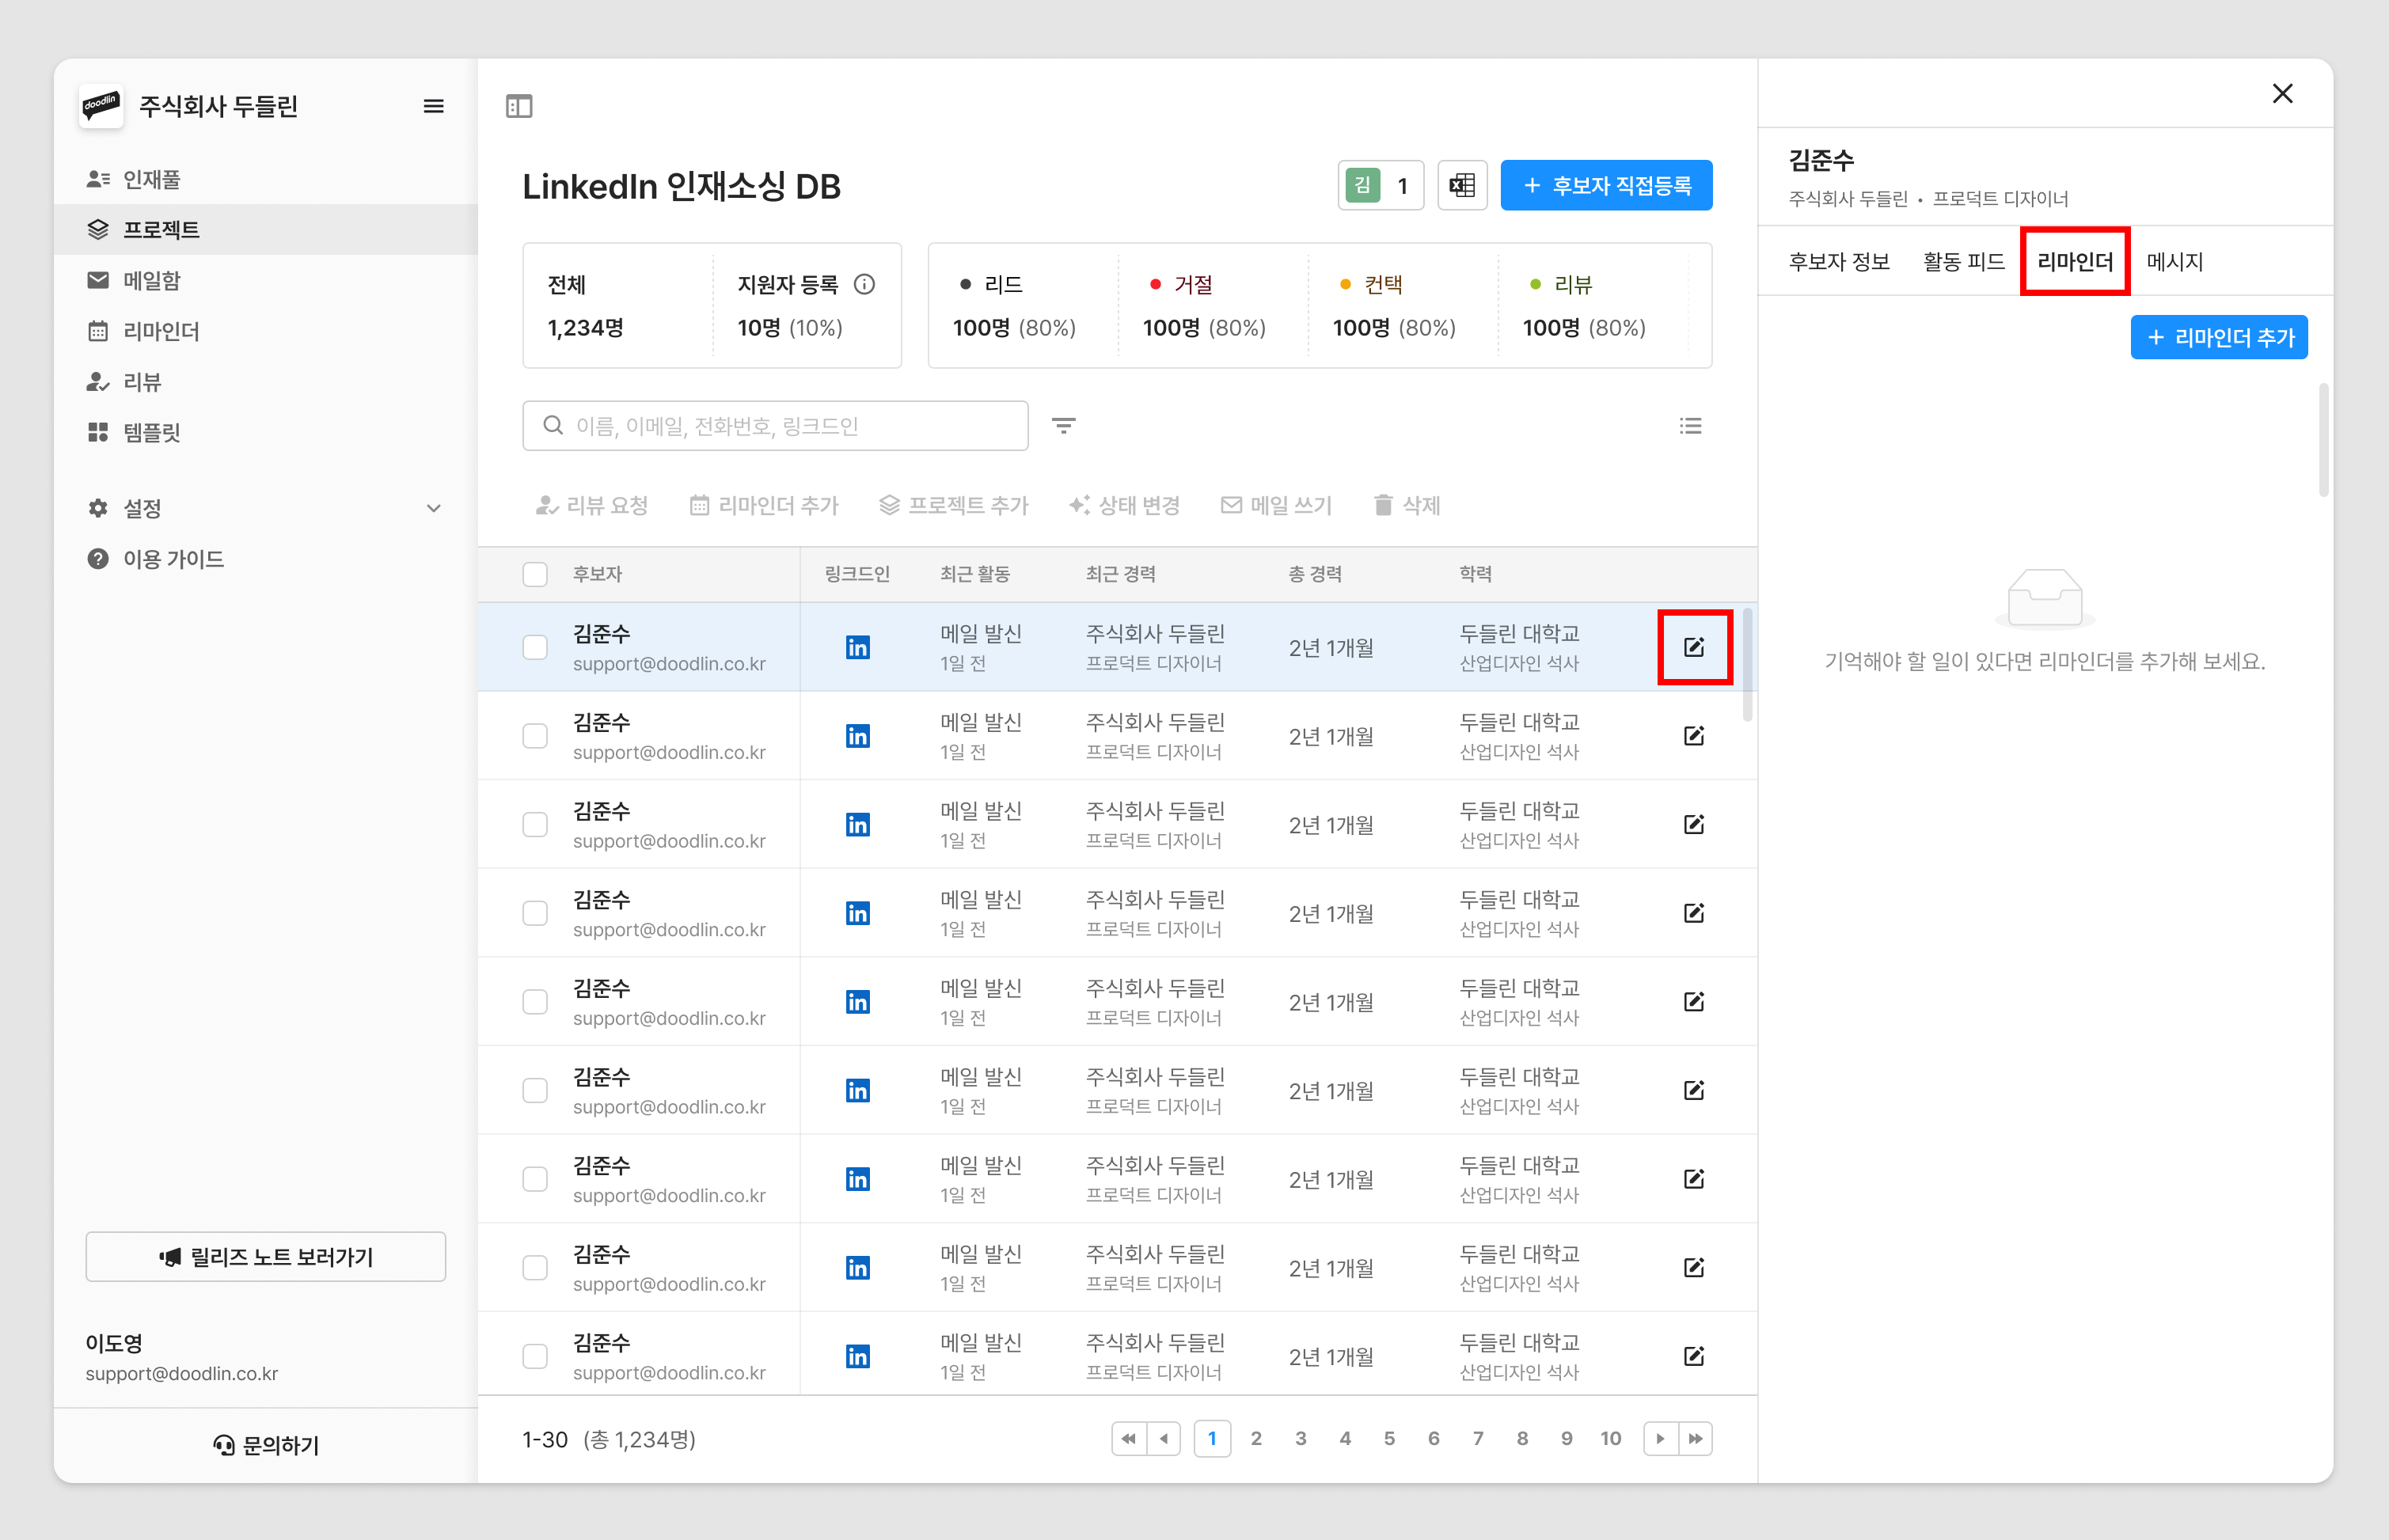Click the Excel export icon
Screen dimensions: 2389x1540
(1462, 186)
